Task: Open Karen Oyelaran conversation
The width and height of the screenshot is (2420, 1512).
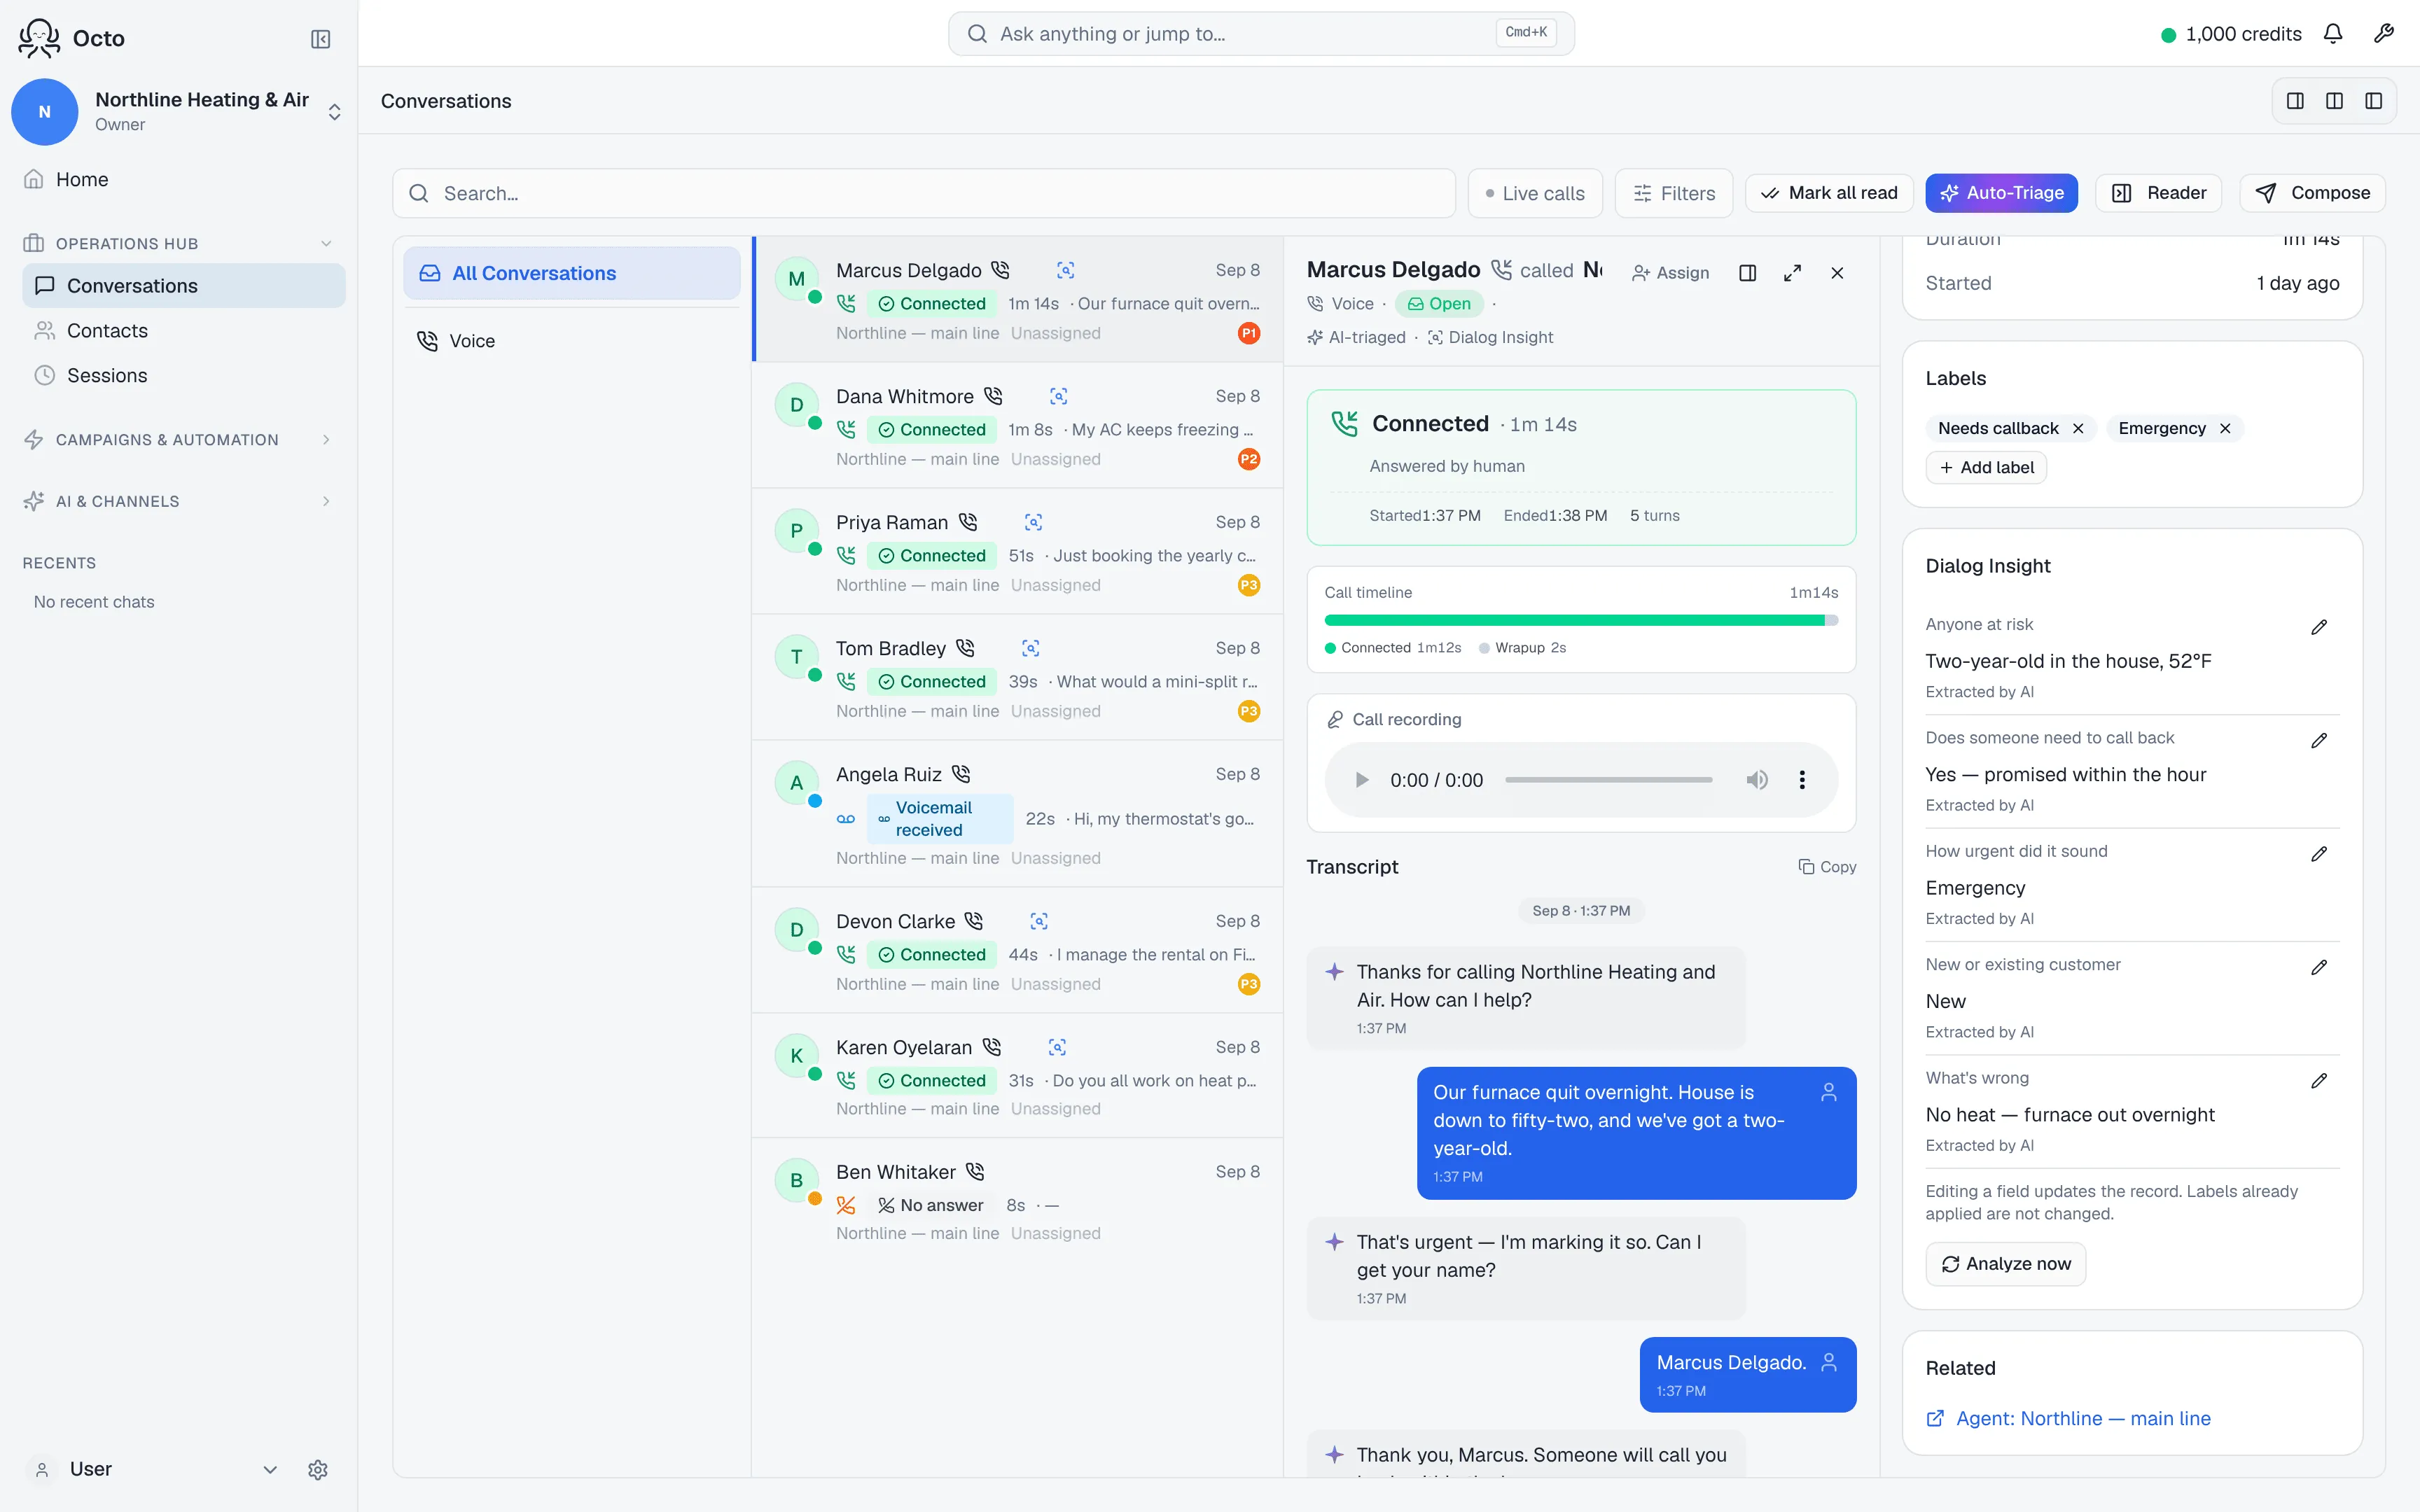Action: 1017,1076
